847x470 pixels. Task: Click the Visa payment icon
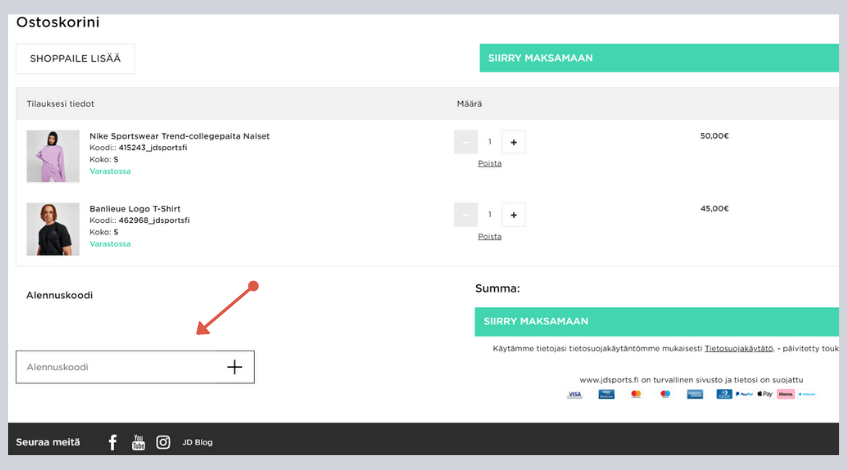(x=574, y=394)
